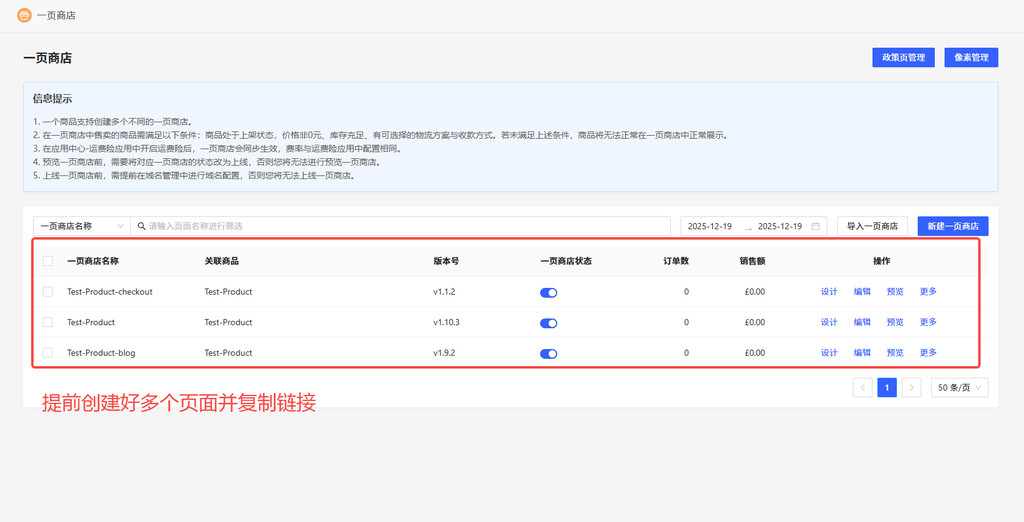Click 预览 link for Test-Product-blog

click(895, 353)
